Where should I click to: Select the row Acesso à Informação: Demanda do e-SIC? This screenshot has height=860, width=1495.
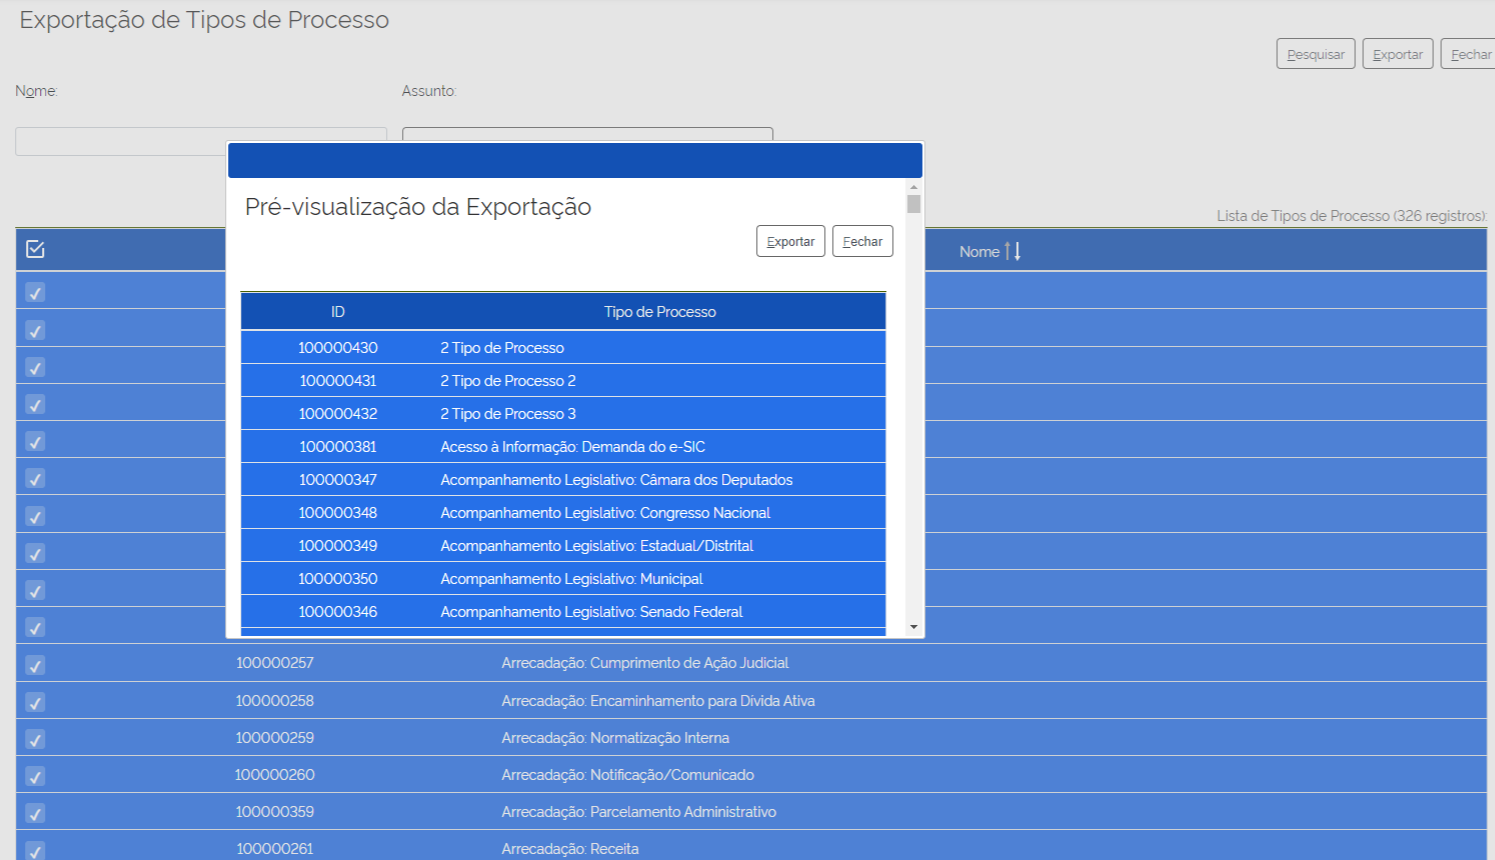point(572,446)
